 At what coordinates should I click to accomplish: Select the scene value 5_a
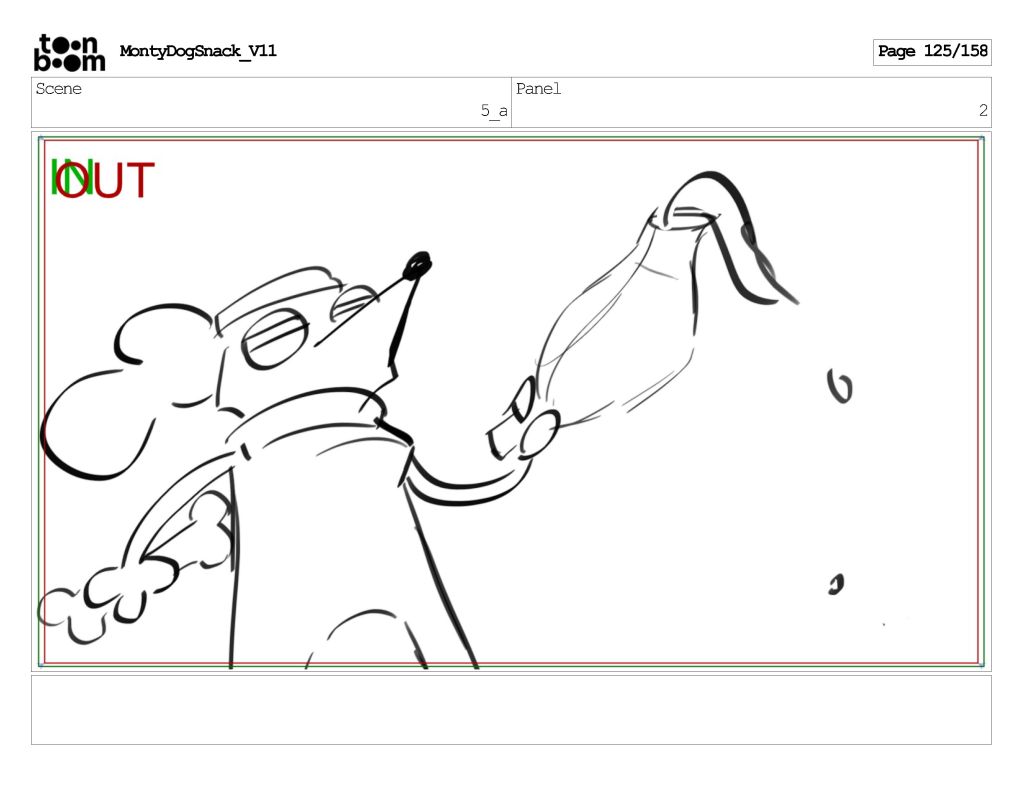pyautogui.click(x=493, y=111)
